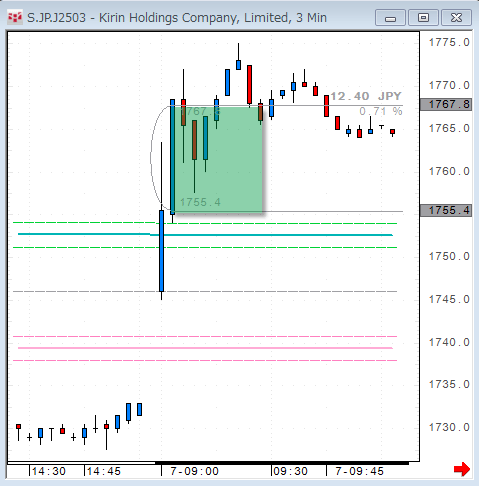The width and height of the screenshot is (479, 486).
Task: Close the Kirin Holdings chart window
Action: pos(456,18)
